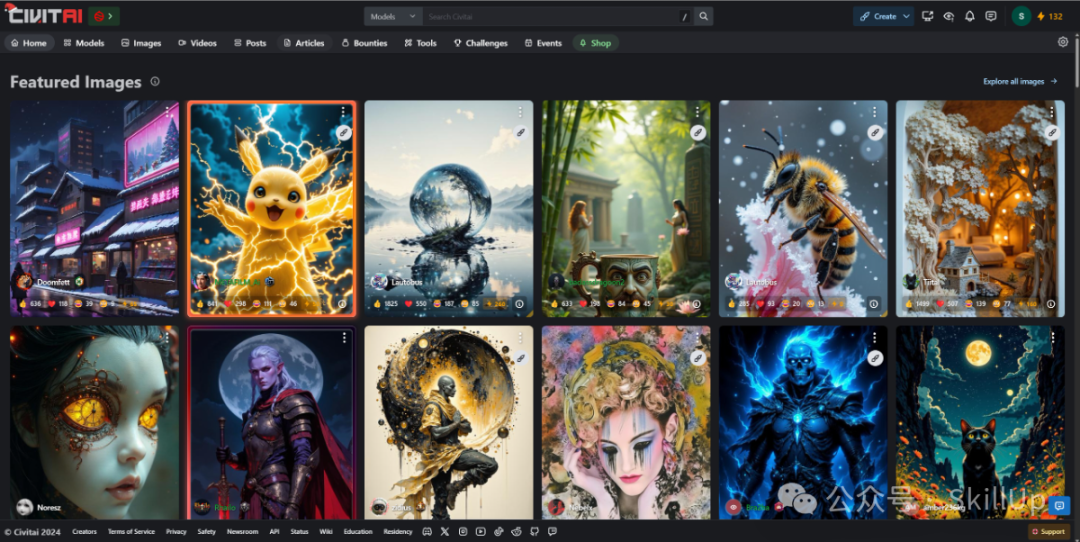Open the YouTube icon in footer

pos(480,532)
